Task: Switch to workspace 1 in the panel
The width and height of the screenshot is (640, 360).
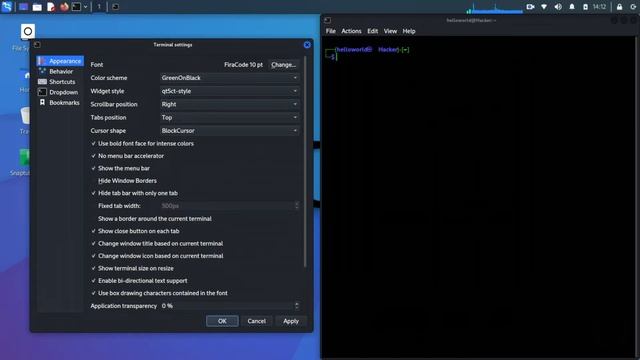Action: click(x=99, y=7)
